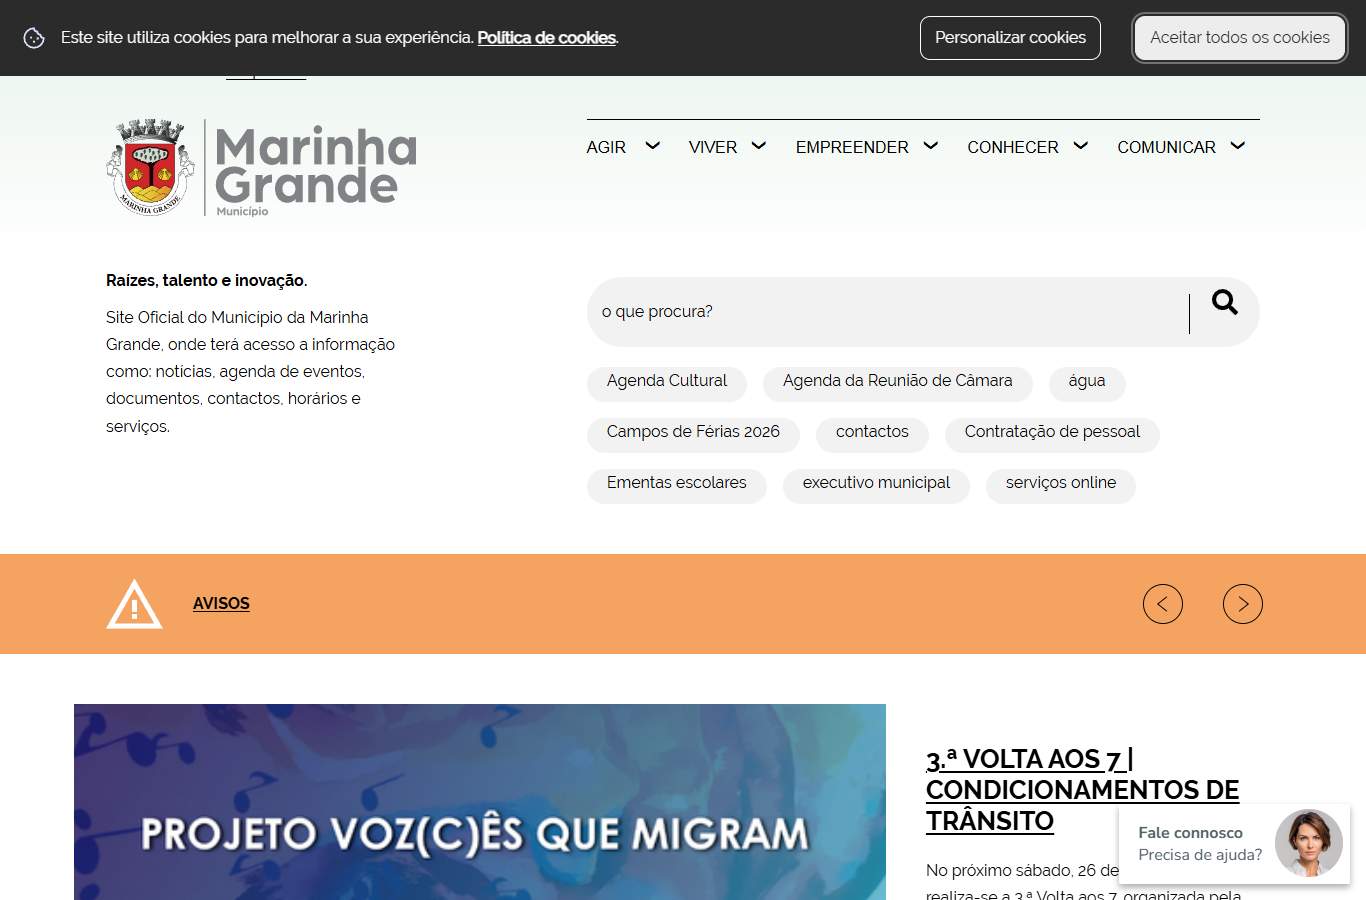Open the Fale connosco chat widget
The height and width of the screenshot is (900, 1366).
coord(1234,844)
